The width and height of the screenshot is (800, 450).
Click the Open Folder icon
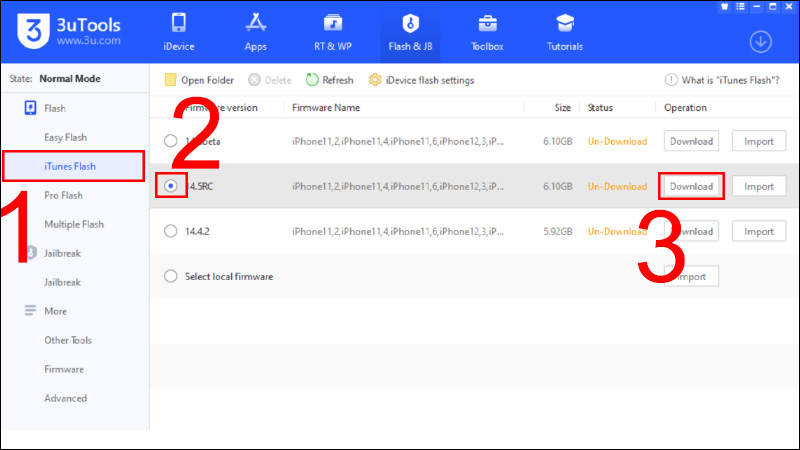(x=170, y=80)
